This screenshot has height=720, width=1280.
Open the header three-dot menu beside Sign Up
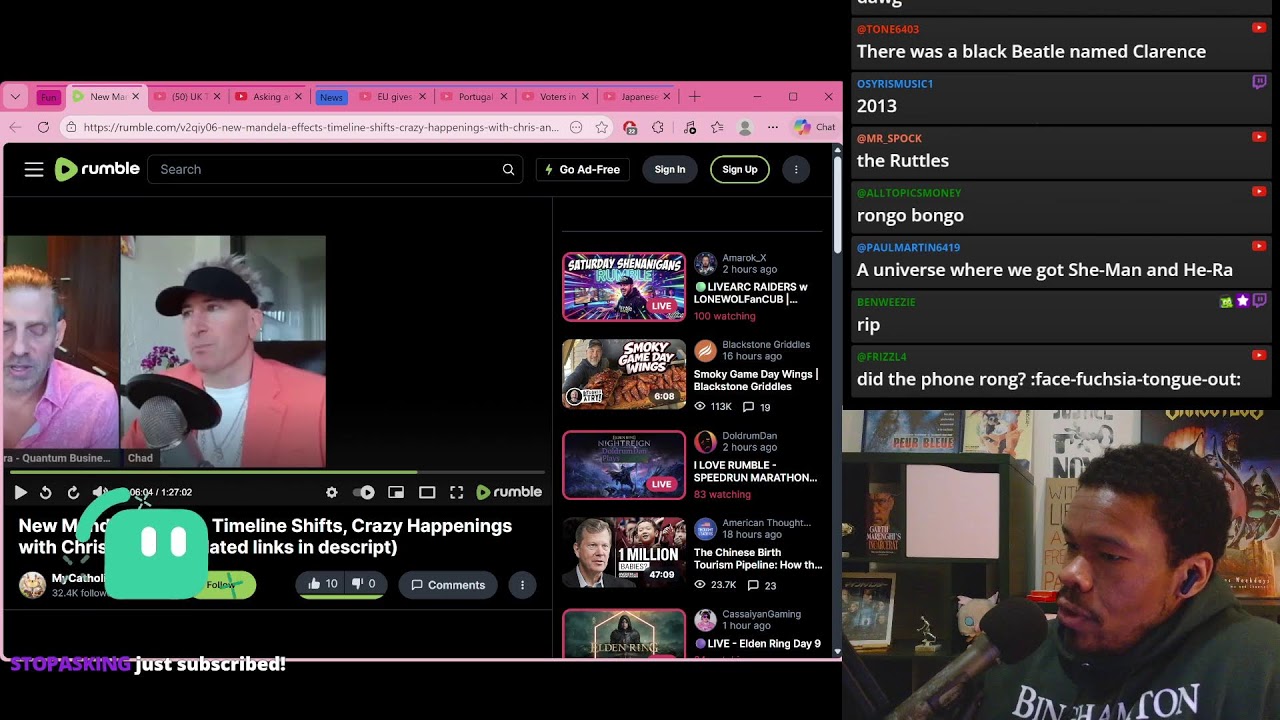[796, 170]
